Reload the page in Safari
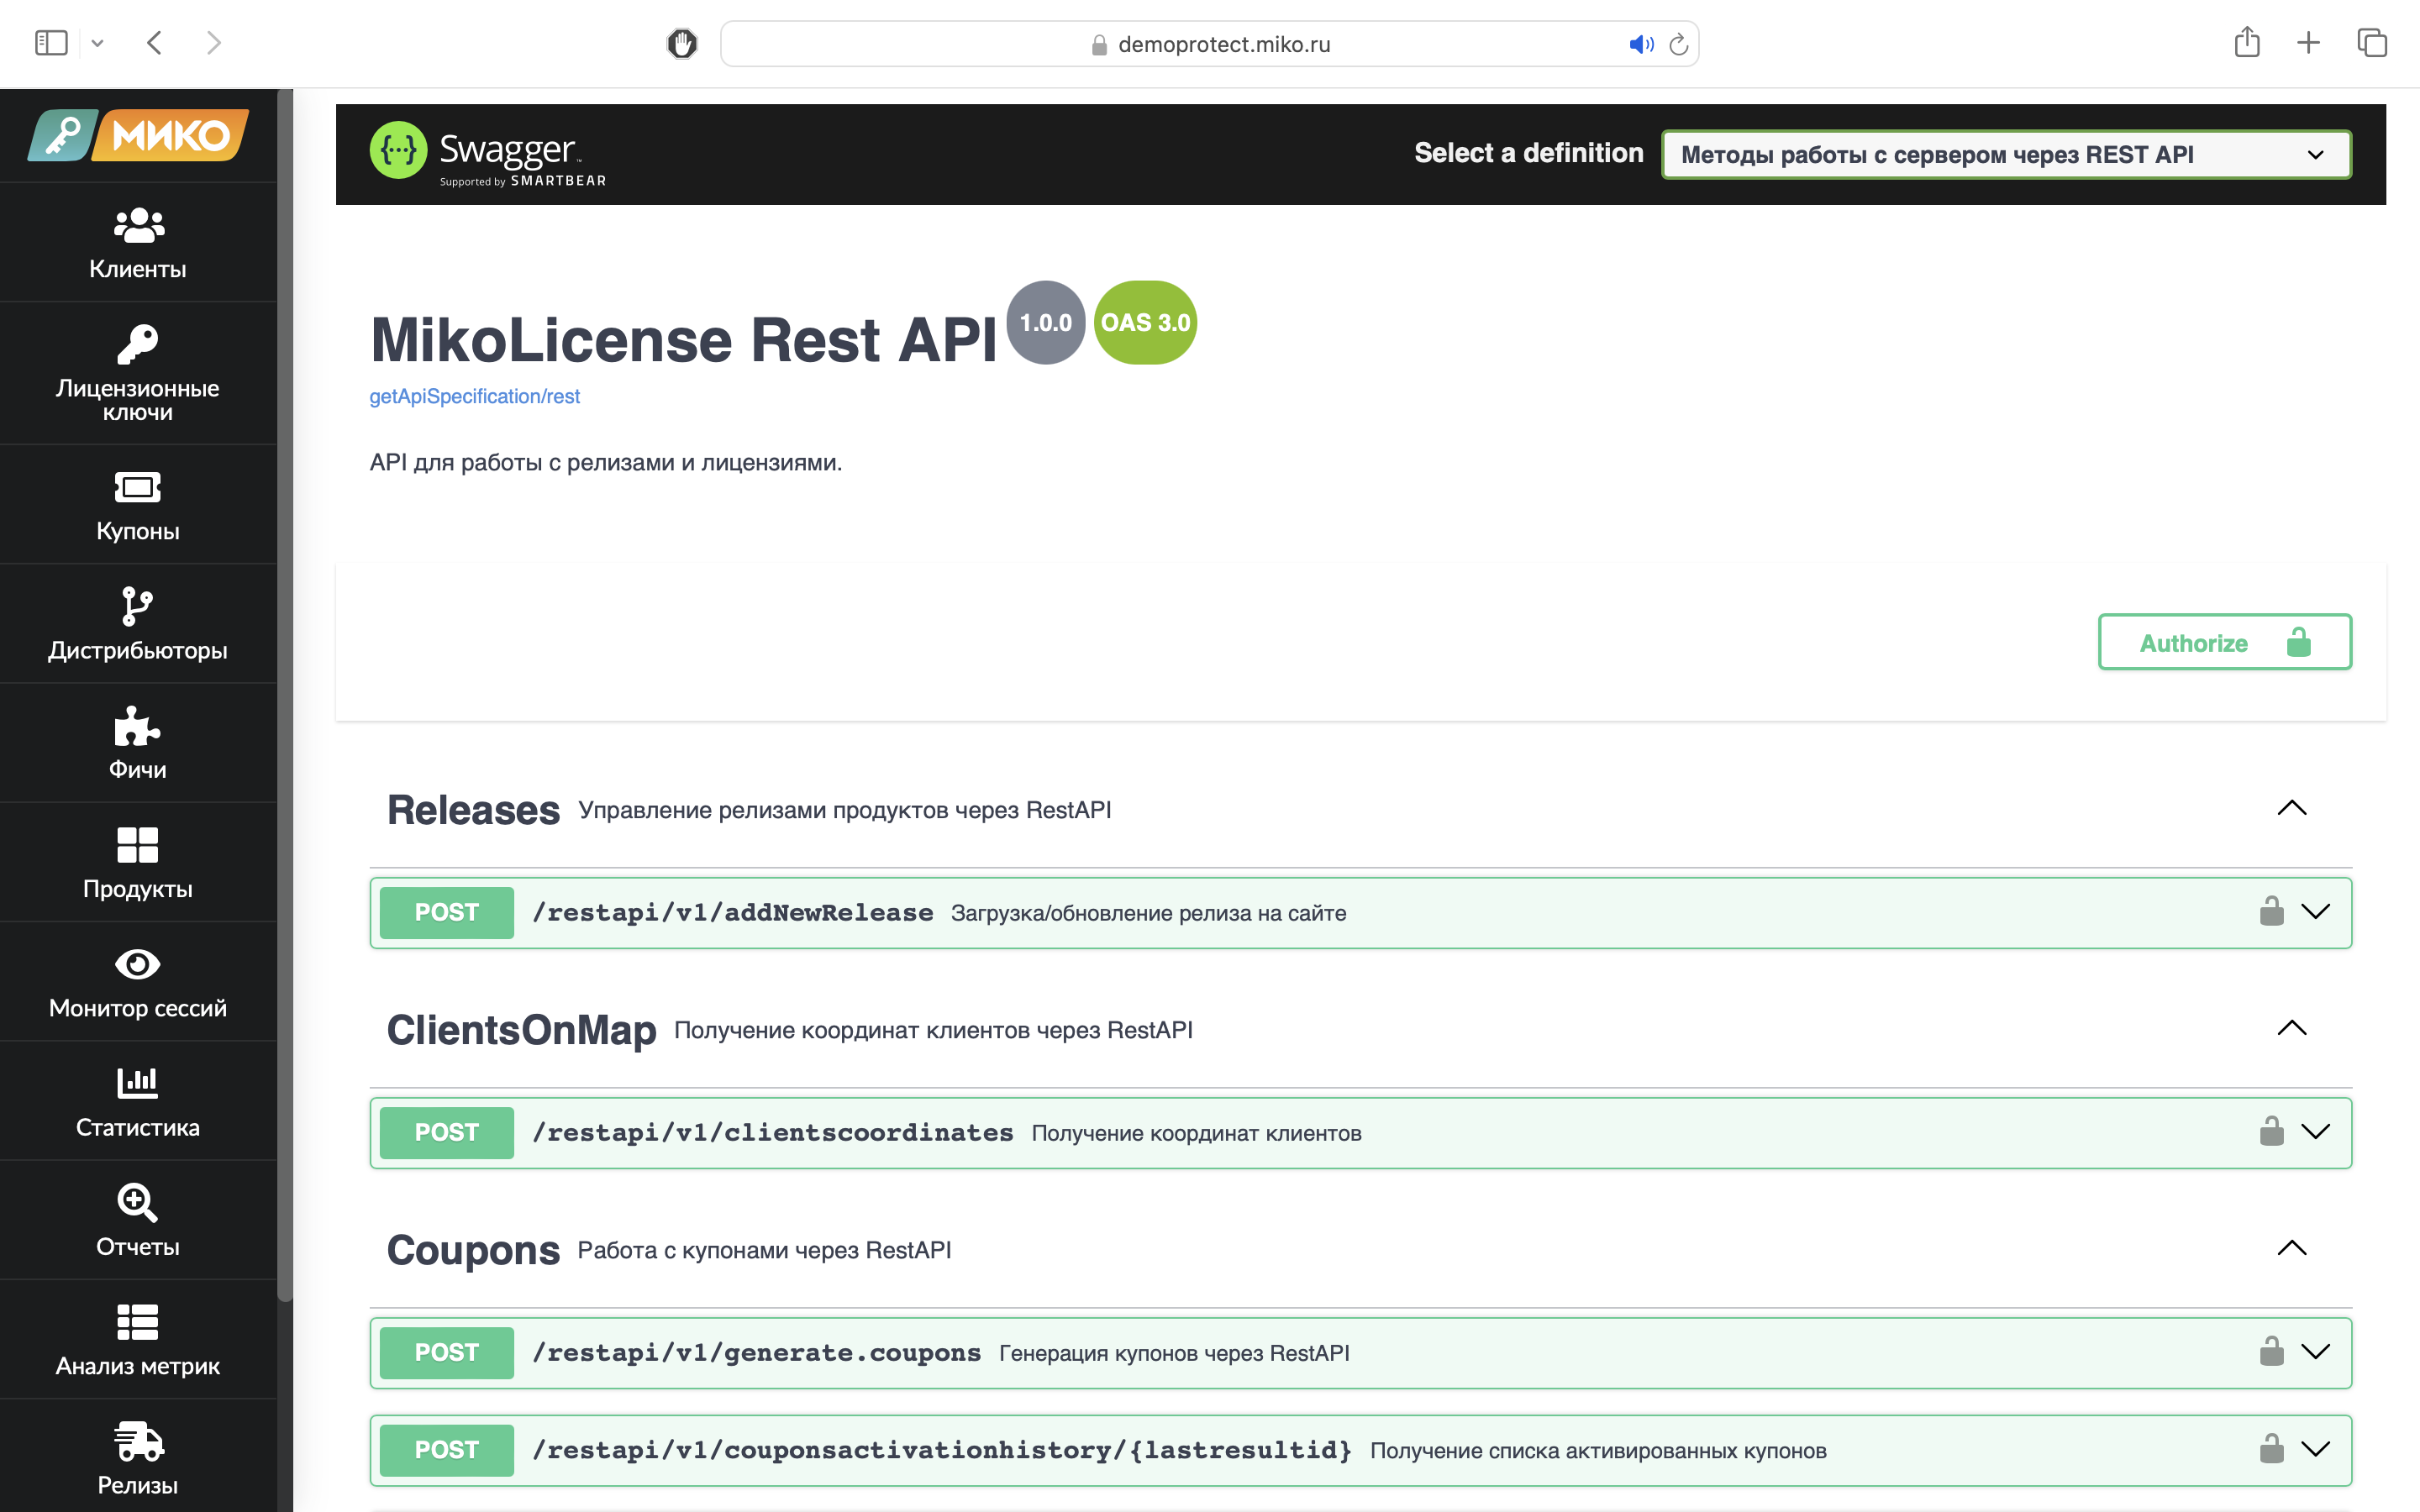Viewport: 2420px width, 1512px height. pos(1679,44)
